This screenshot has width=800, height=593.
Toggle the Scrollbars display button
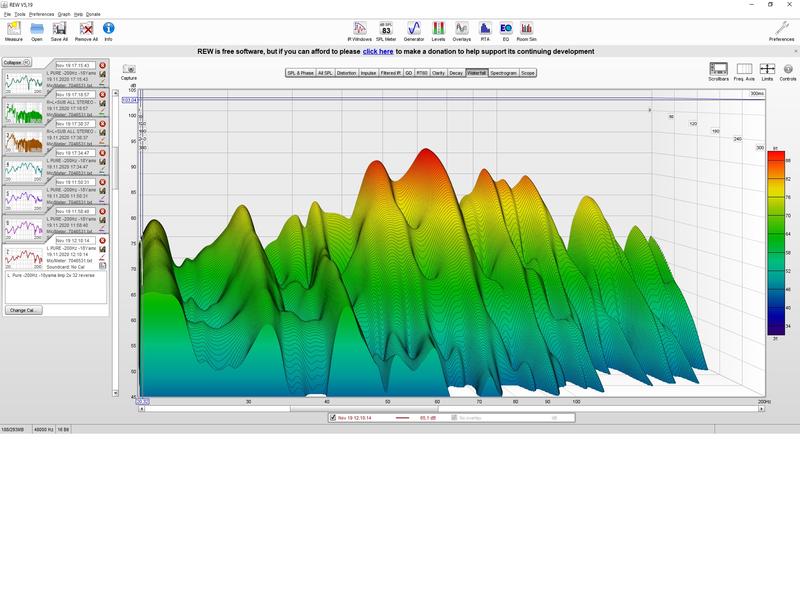point(718,70)
